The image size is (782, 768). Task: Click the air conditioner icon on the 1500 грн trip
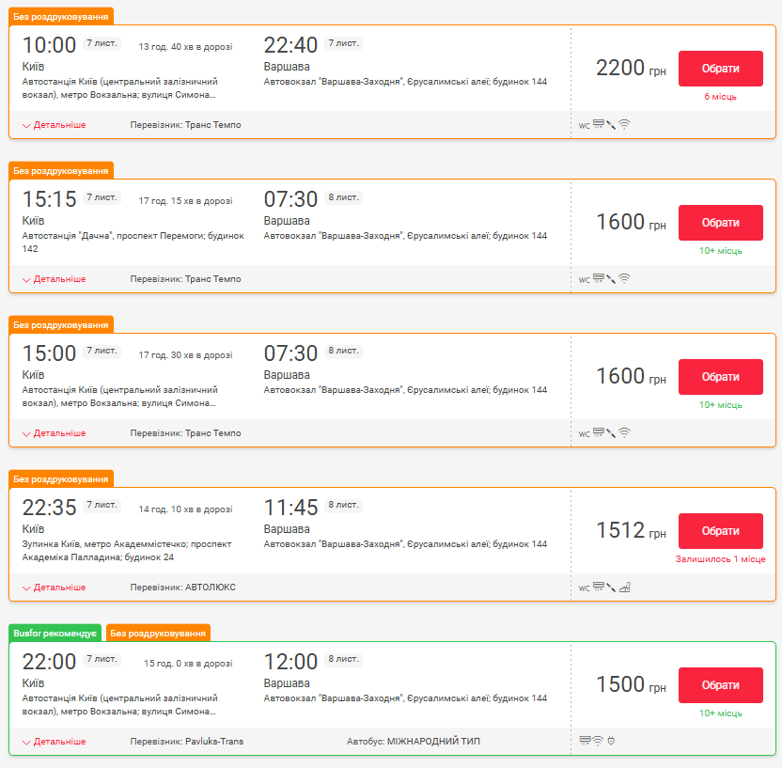[x=584, y=741]
